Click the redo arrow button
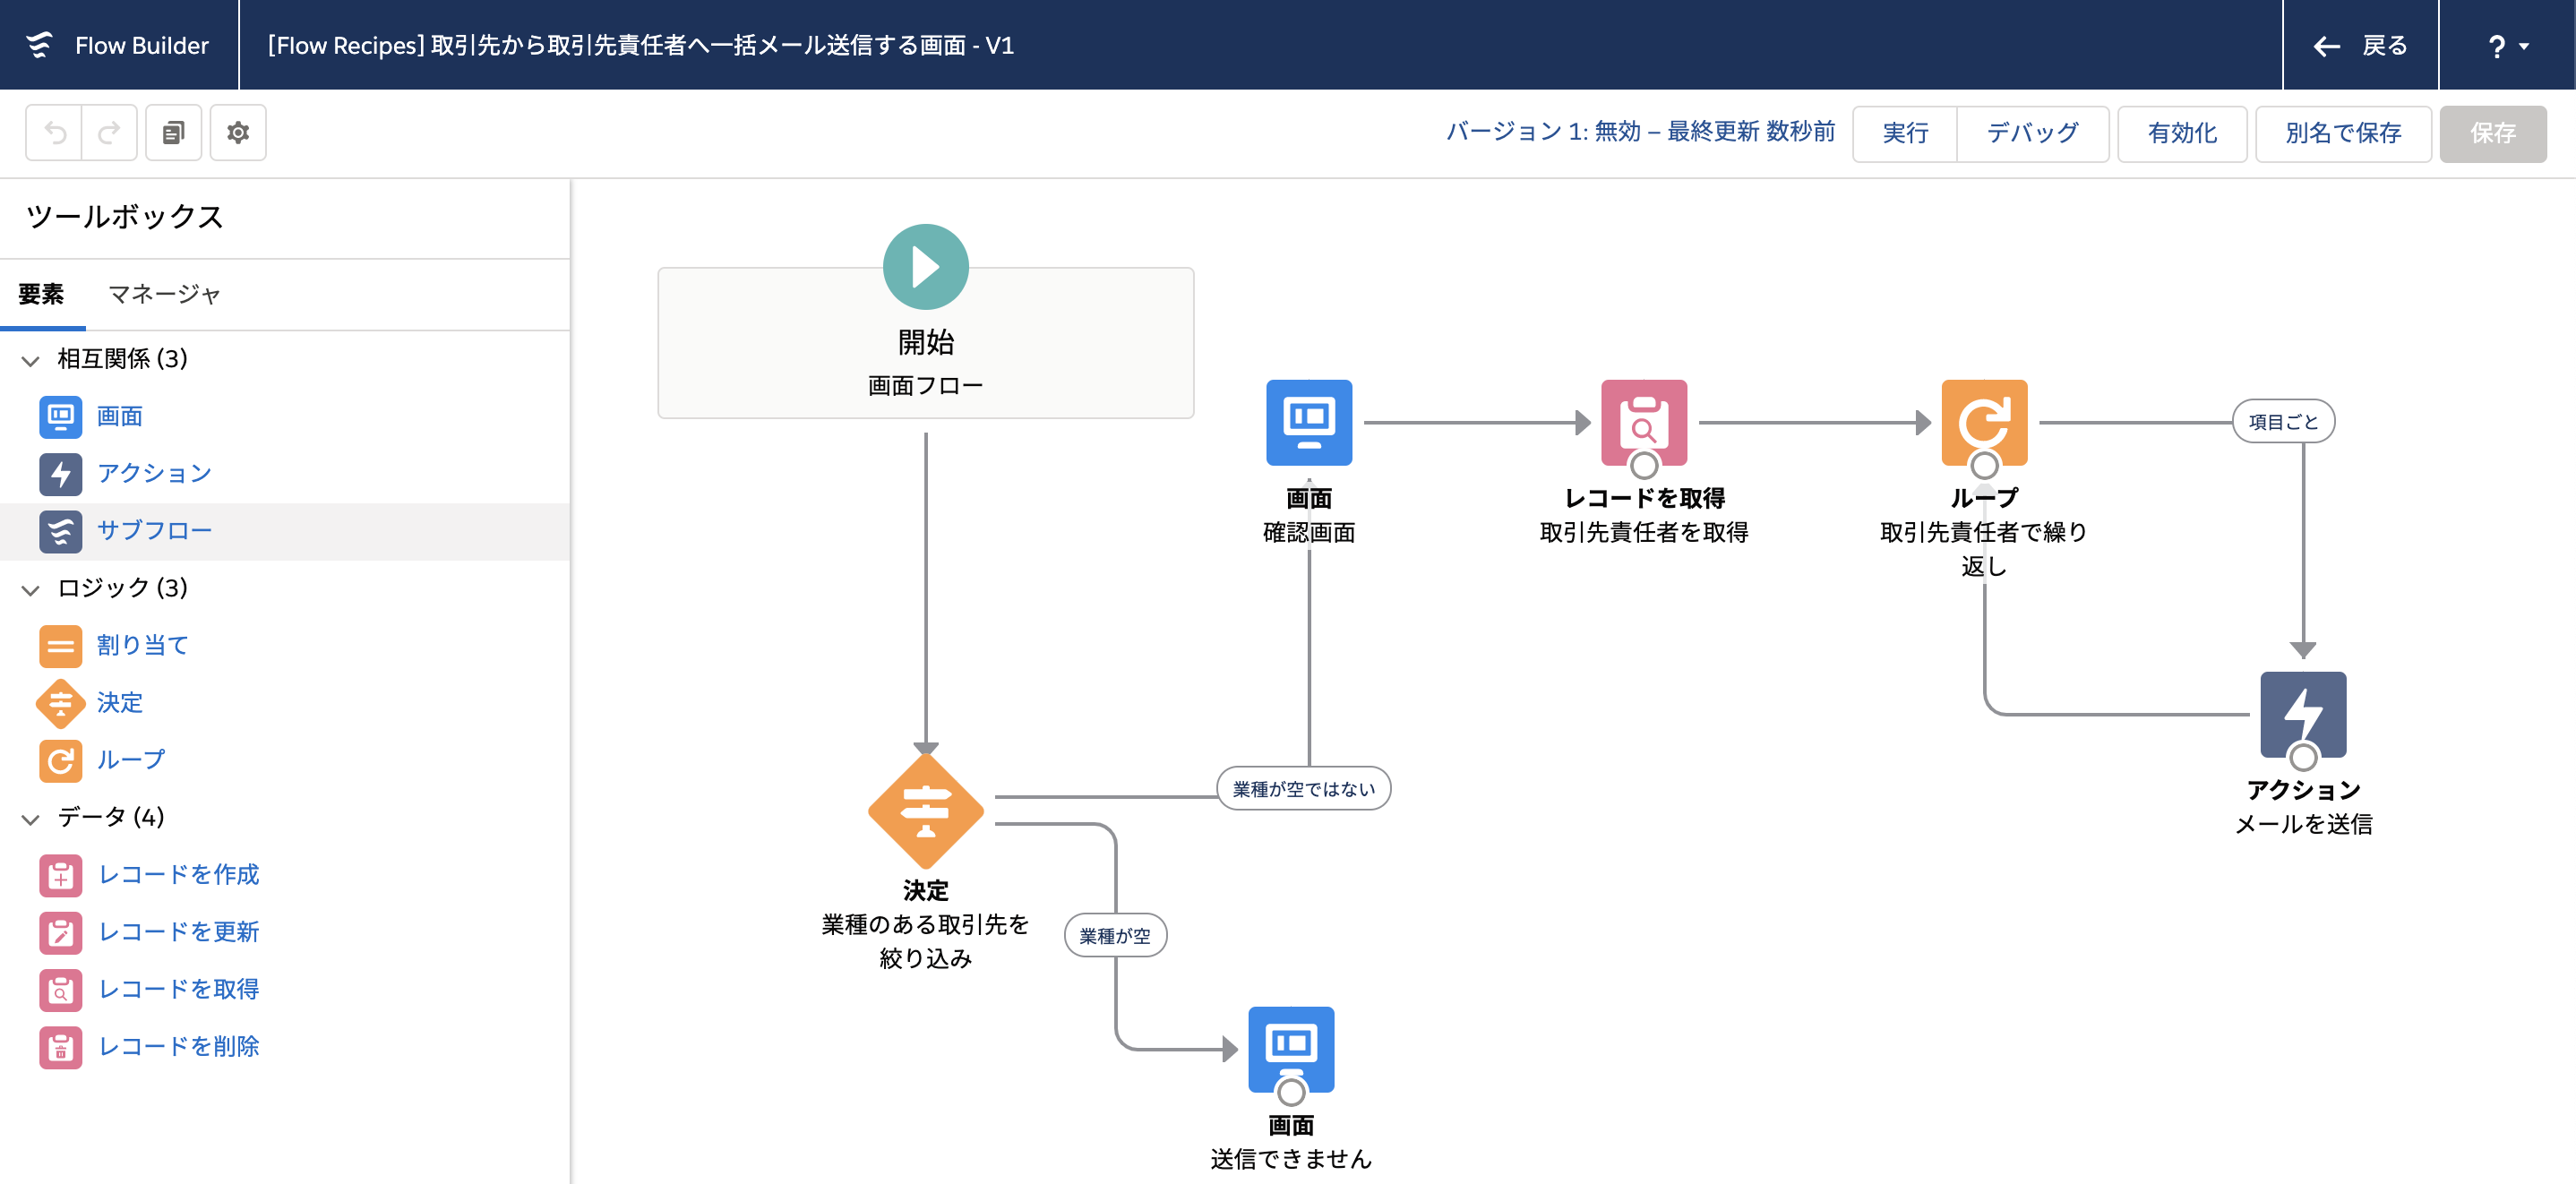Screen dimensions: 2576x1184 pyautogui.click(x=109, y=132)
